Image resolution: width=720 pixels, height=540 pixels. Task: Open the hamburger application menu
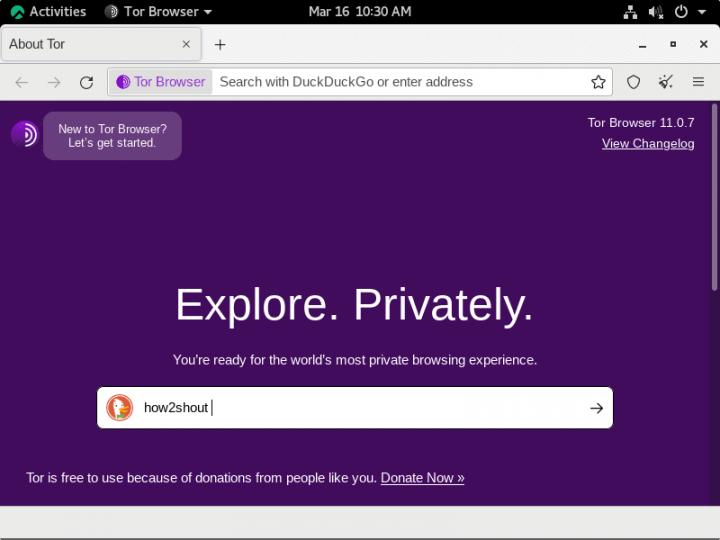pyautogui.click(x=698, y=82)
